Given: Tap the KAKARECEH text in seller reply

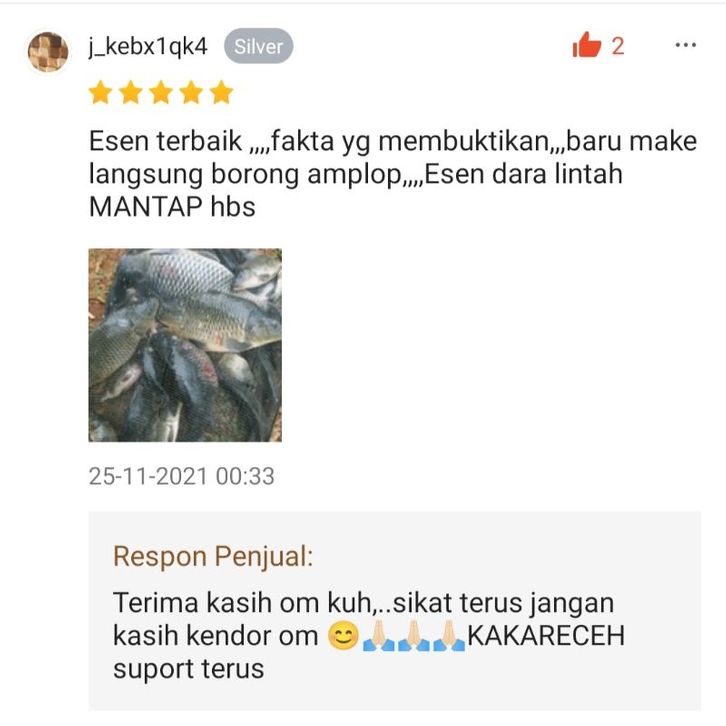Looking at the screenshot, I should click(546, 636).
